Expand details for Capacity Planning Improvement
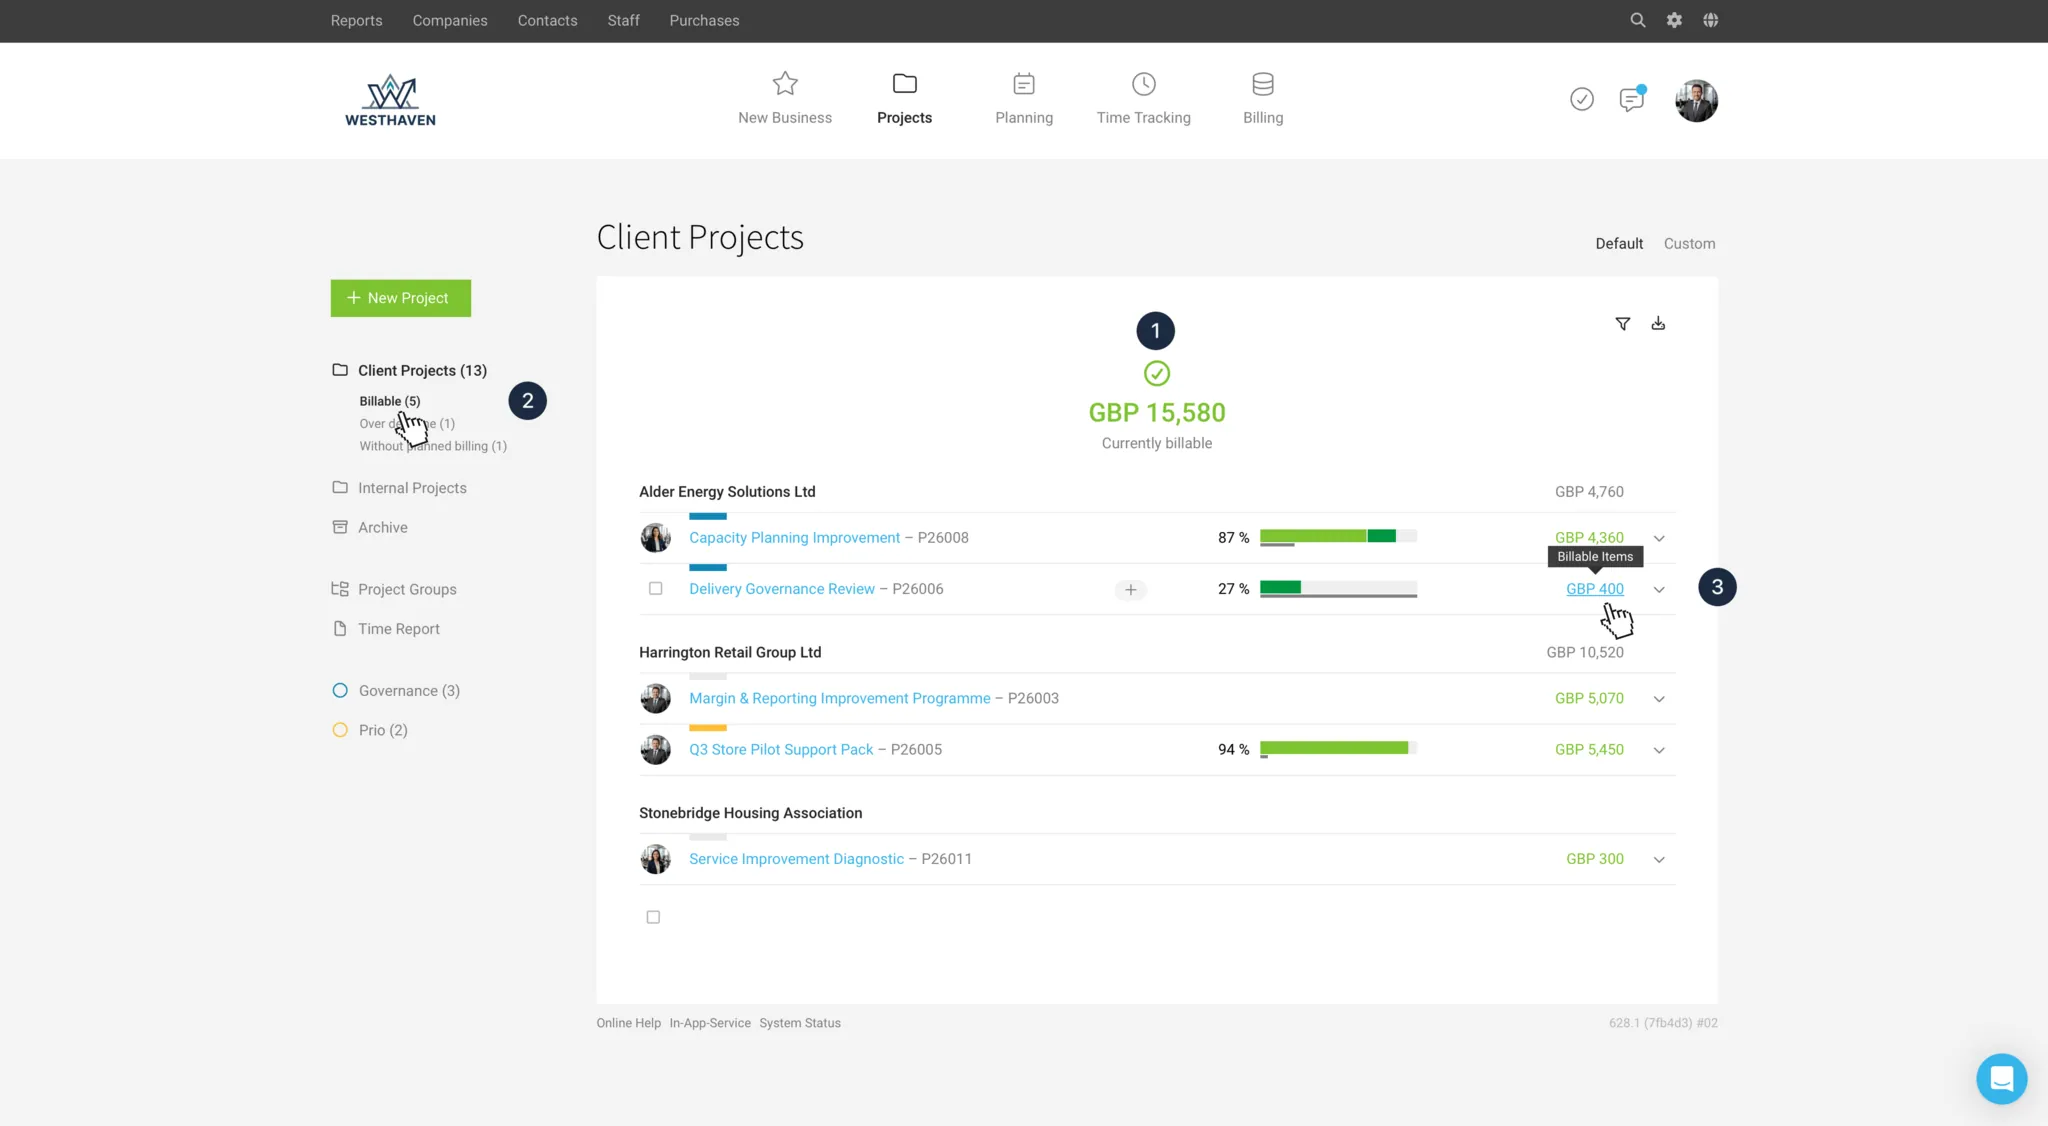 click(x=1658, y=537)
